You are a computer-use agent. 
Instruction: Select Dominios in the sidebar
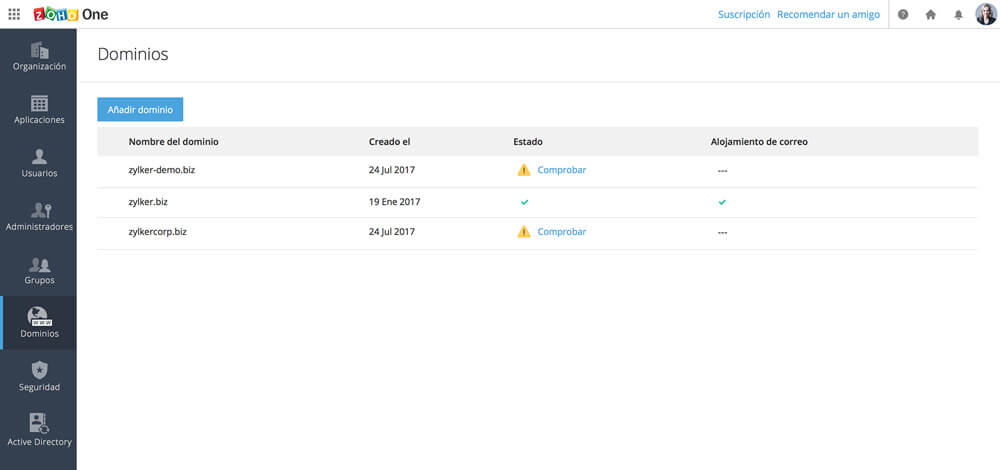[39, 323]
